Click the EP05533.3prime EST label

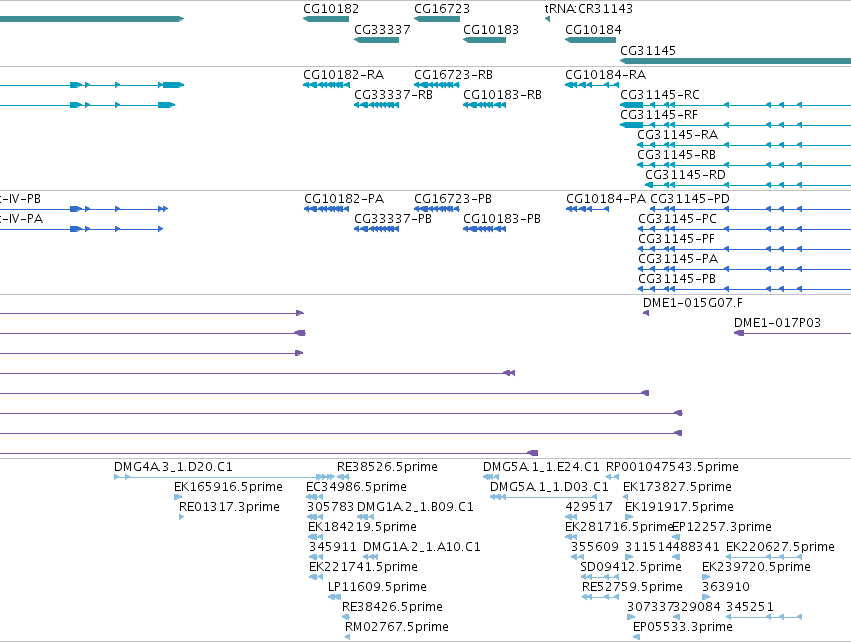tap(683, 627)
